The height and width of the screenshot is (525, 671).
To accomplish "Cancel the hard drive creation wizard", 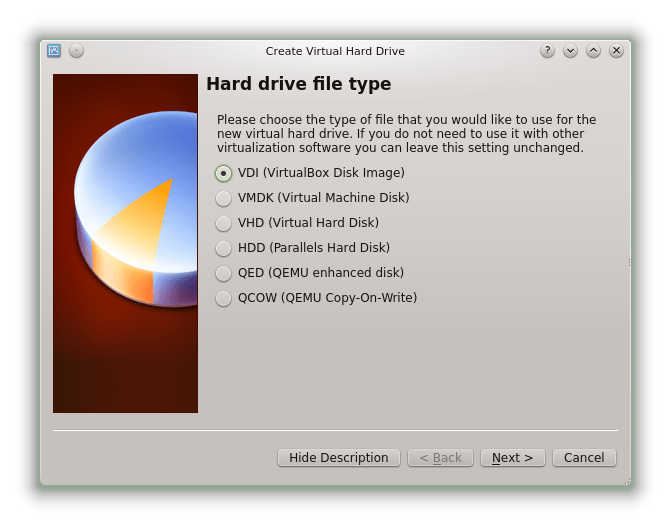I will coord(584,458).
